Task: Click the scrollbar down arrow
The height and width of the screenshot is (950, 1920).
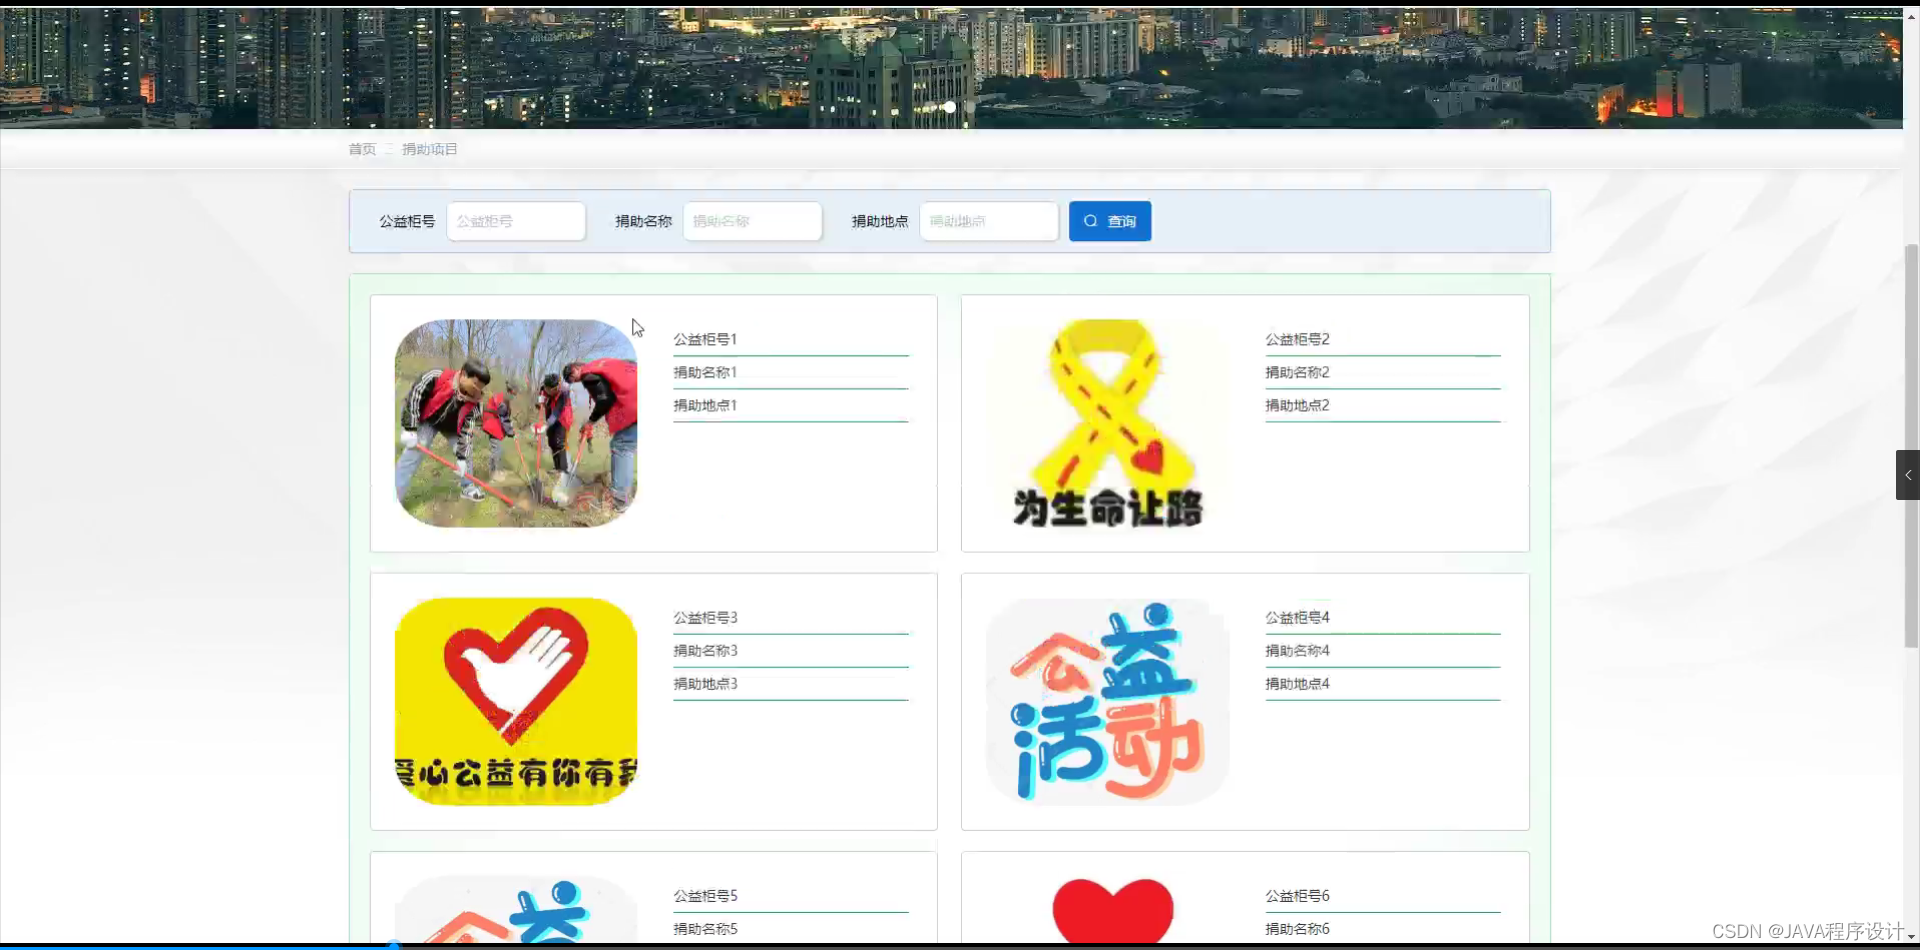Action: point(1911,937)
